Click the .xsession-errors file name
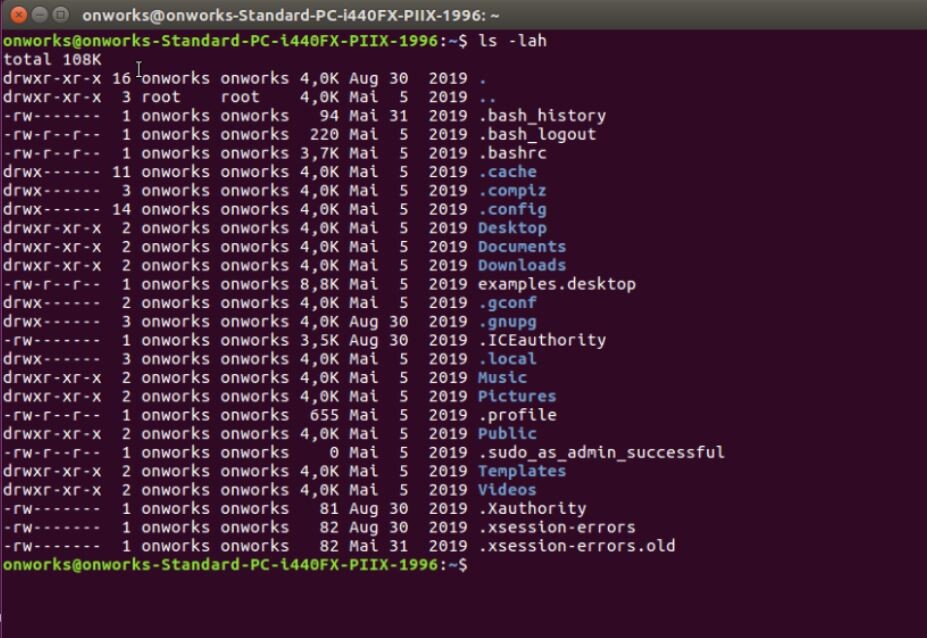 (x=557, y=527)
